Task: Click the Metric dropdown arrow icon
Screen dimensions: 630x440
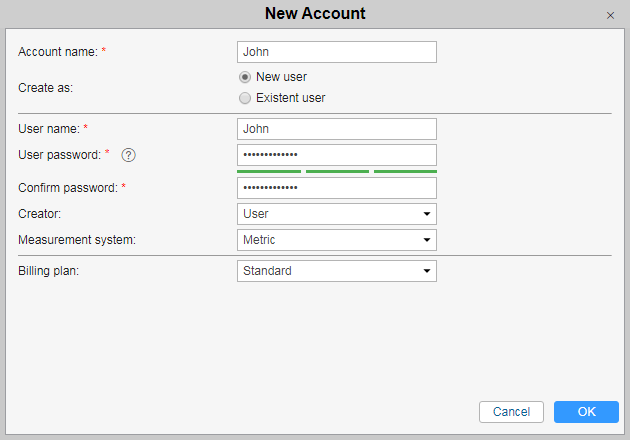Action: (427, 240)
